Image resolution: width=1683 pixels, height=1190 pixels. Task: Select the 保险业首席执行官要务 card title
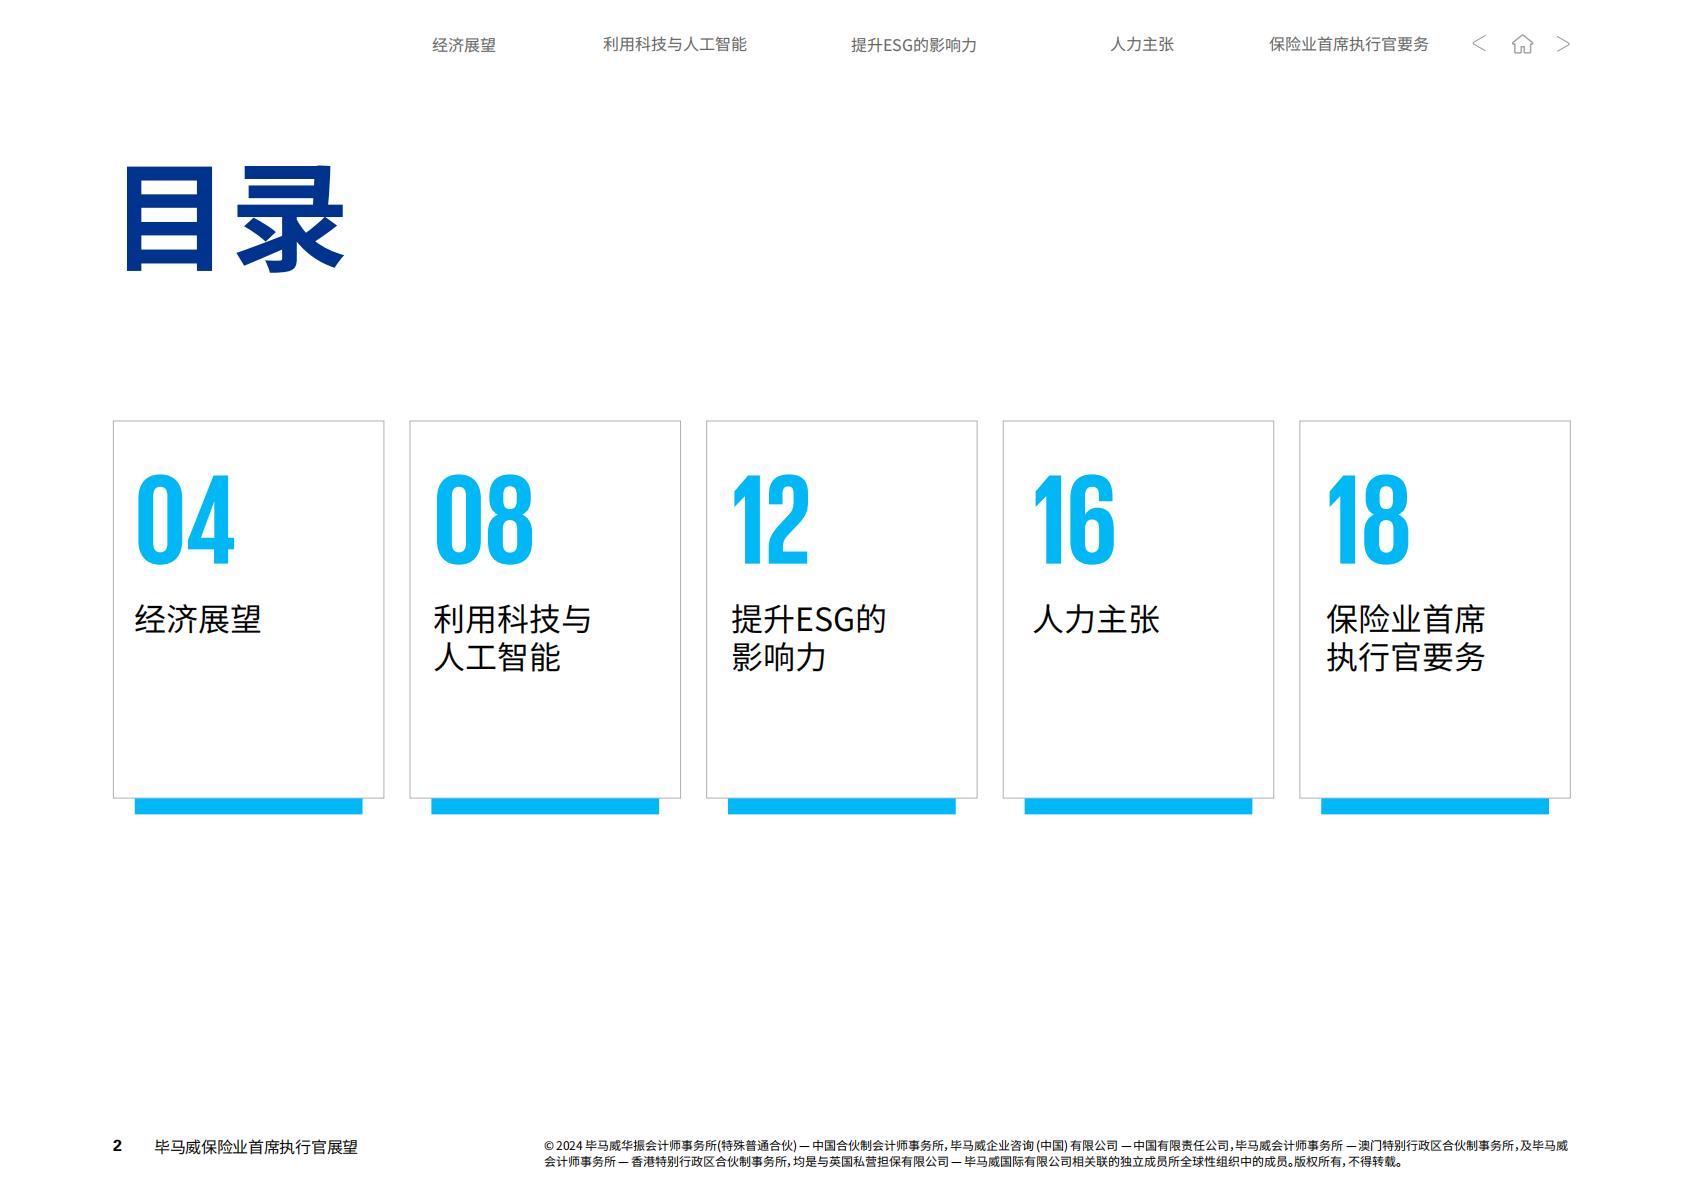1405,638
